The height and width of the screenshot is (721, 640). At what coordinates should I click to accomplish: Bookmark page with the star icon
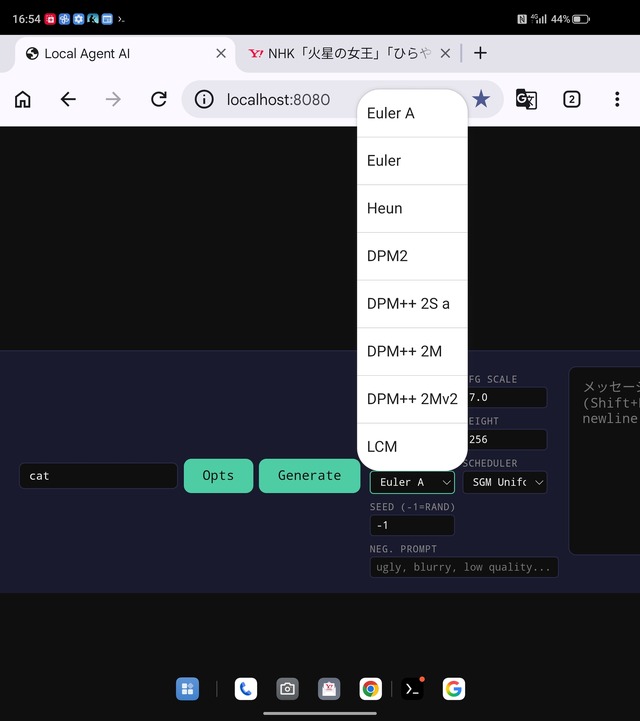481,99
